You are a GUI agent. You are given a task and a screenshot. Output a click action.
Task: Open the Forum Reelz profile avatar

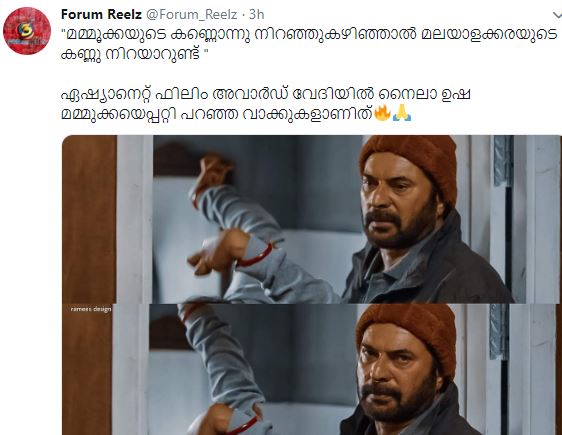[x=27, y=31]
